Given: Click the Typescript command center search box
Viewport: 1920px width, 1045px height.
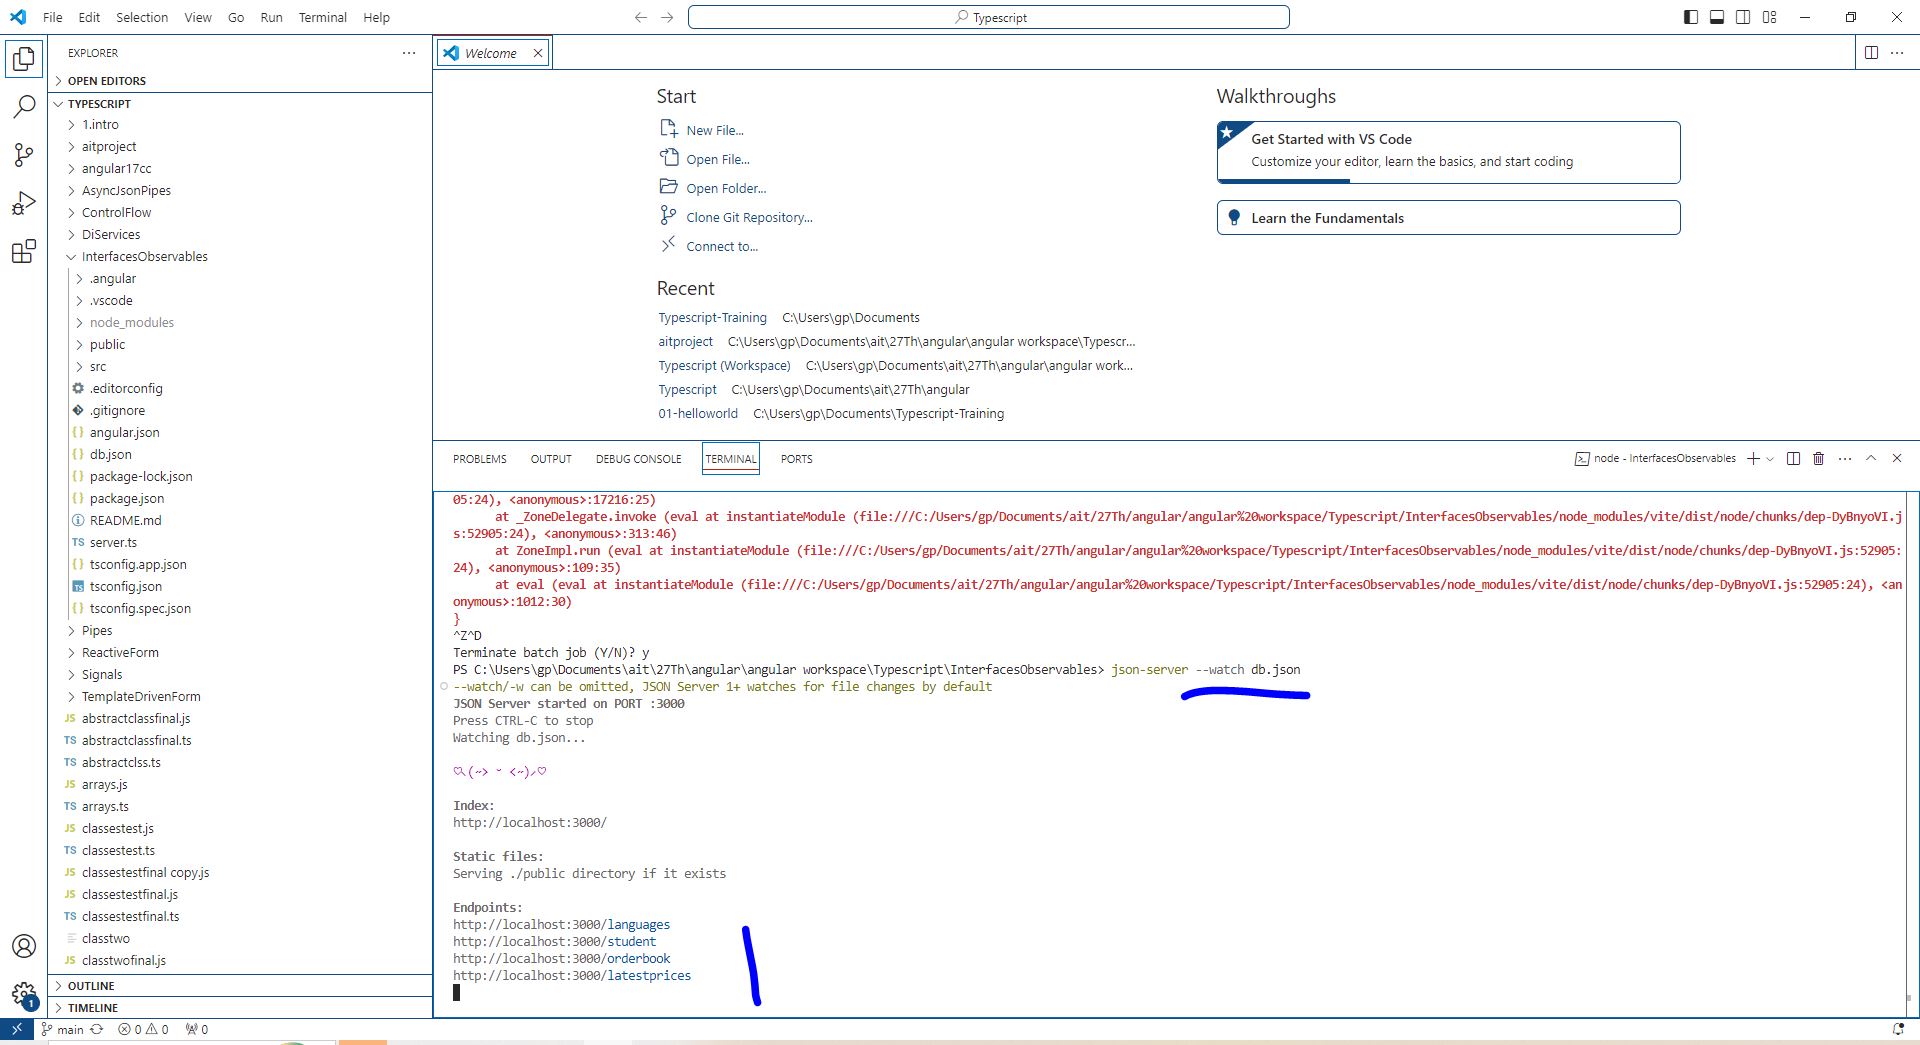Looking at the screenshot, I should tap(988, 17).
